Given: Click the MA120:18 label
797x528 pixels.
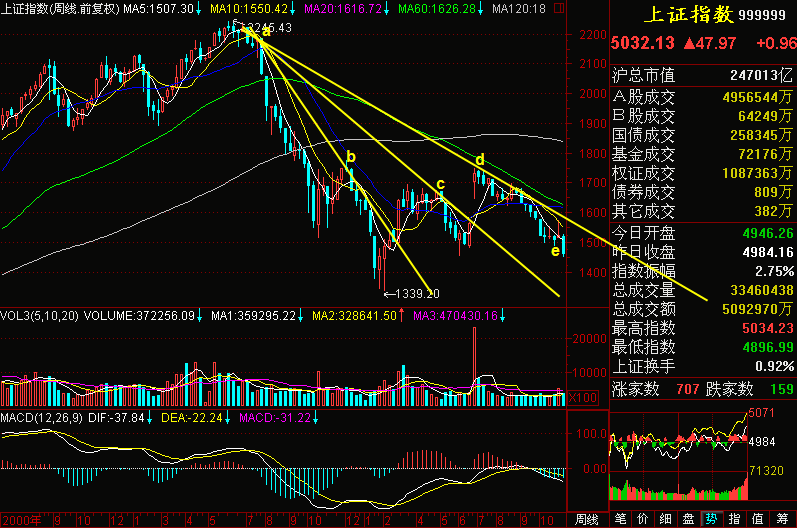Looking at the screenshot, I should click(x=518, y=9).
